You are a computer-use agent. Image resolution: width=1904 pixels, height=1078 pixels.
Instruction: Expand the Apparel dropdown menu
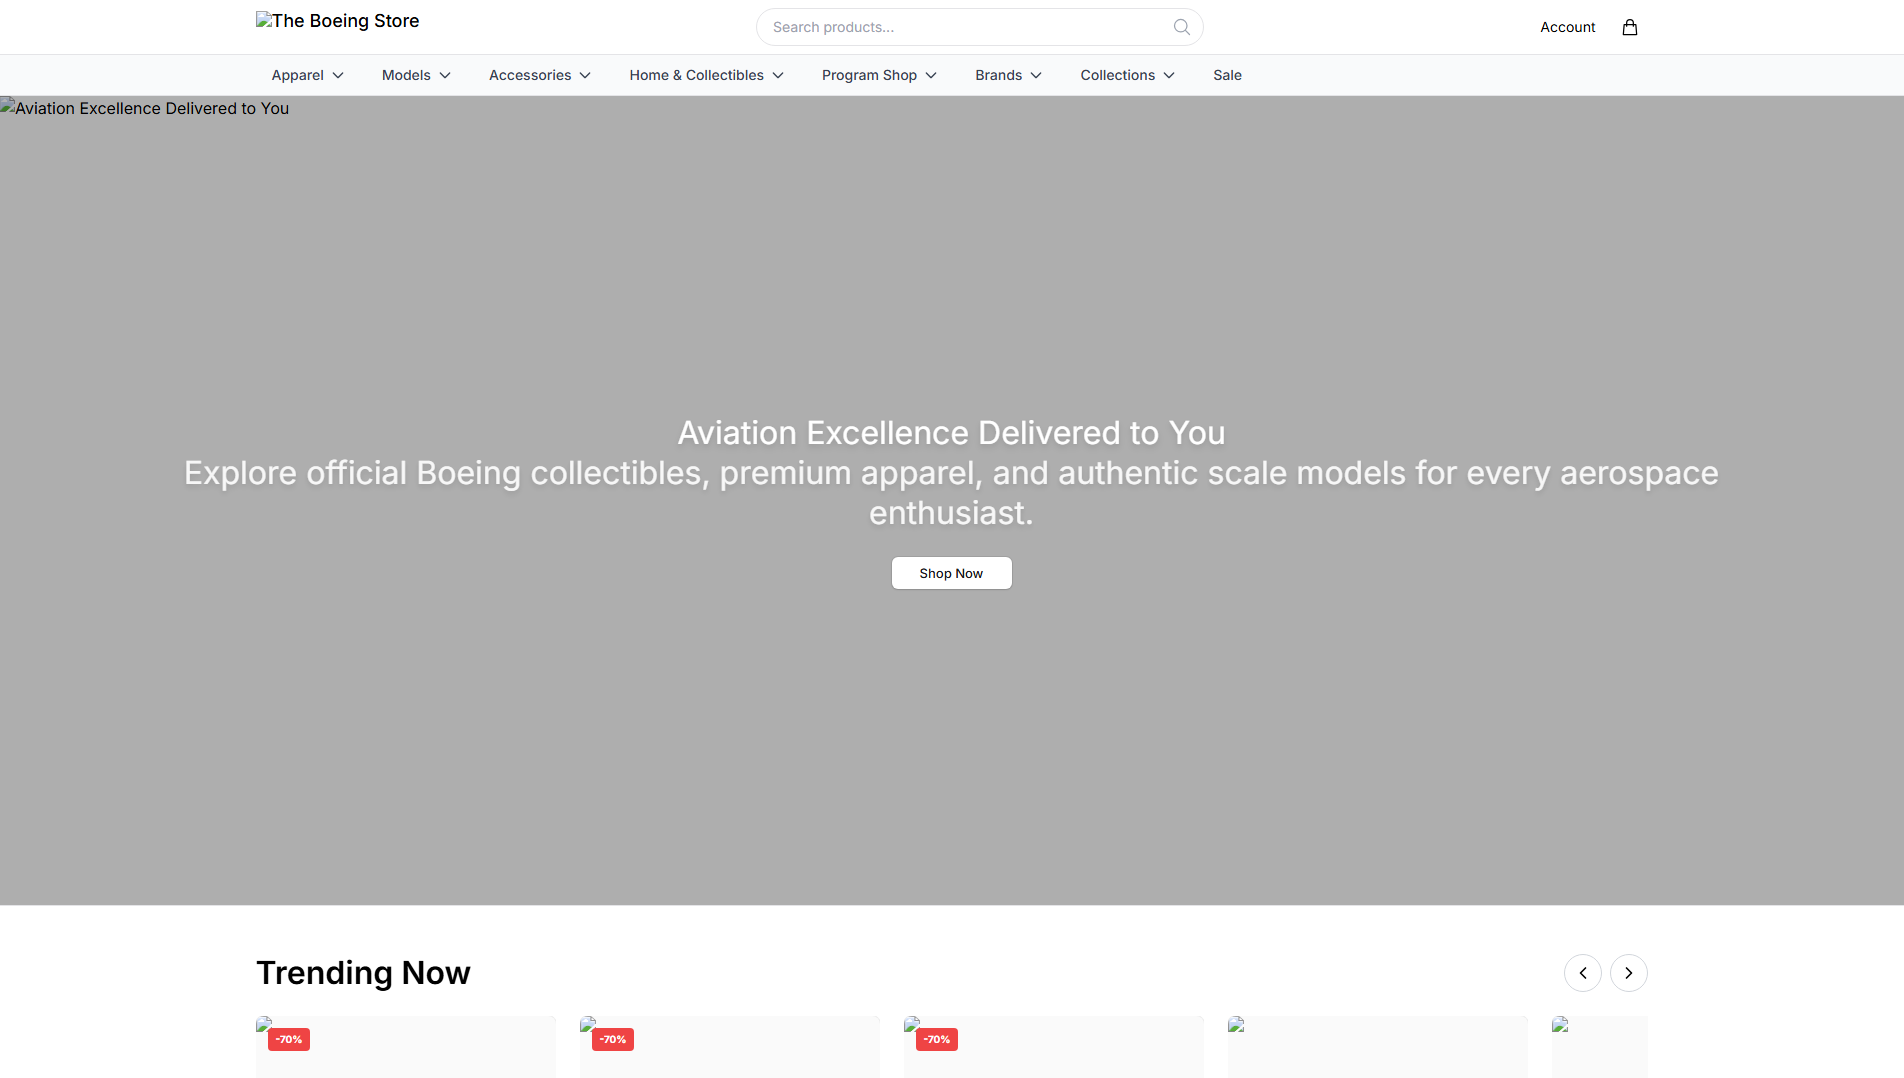[308, 75]
